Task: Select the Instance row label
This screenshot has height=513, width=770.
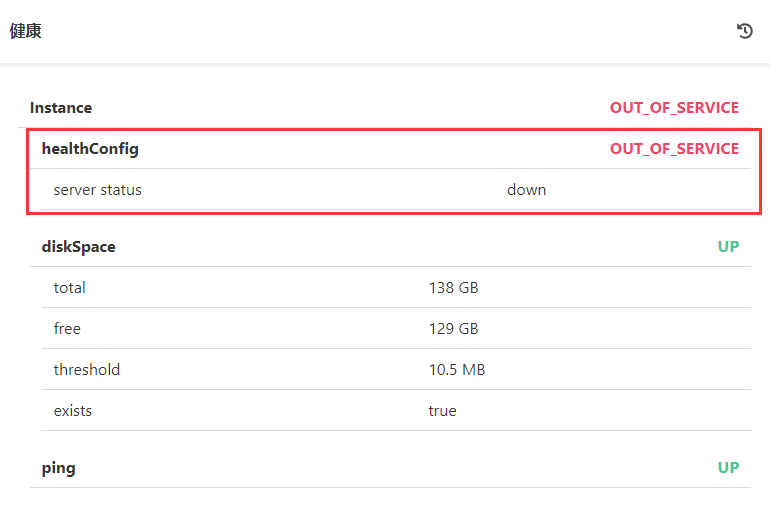Action: point(61,107)
